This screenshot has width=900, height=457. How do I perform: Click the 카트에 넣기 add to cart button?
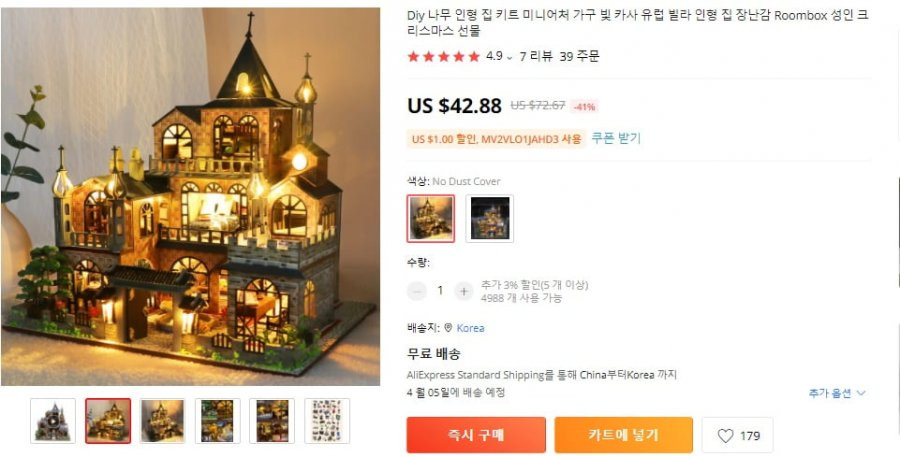pos(623,435)
